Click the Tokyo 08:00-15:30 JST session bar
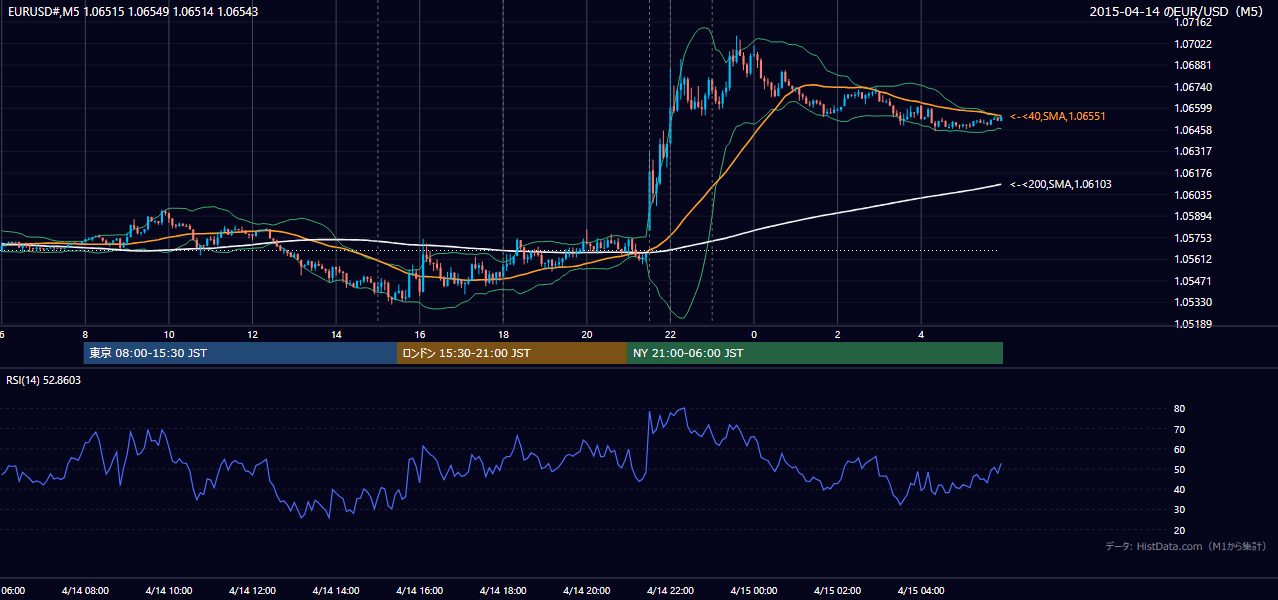The width and height of the screenshot is (1278, 600). coord(240,353)
